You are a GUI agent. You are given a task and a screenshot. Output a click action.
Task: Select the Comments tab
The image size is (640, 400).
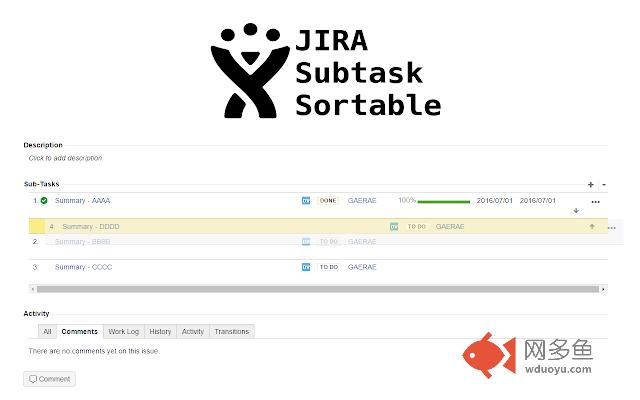80,331
